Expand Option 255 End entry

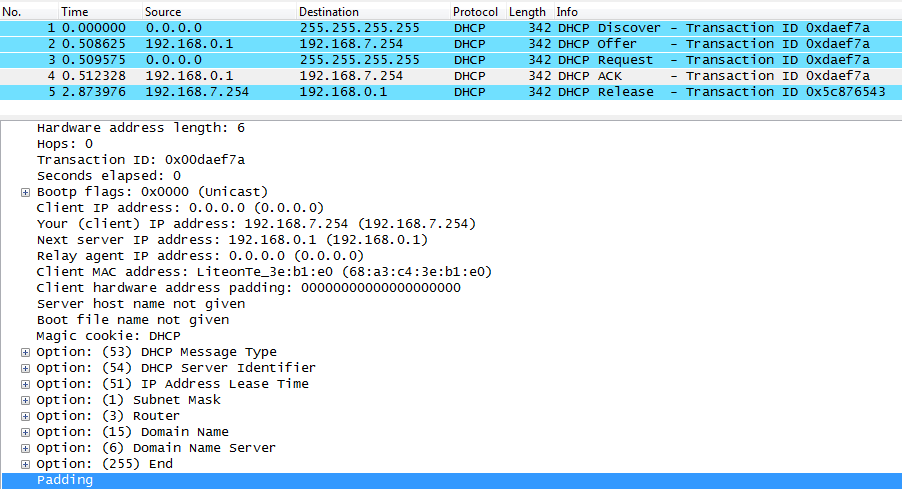(x=25, y=464)
